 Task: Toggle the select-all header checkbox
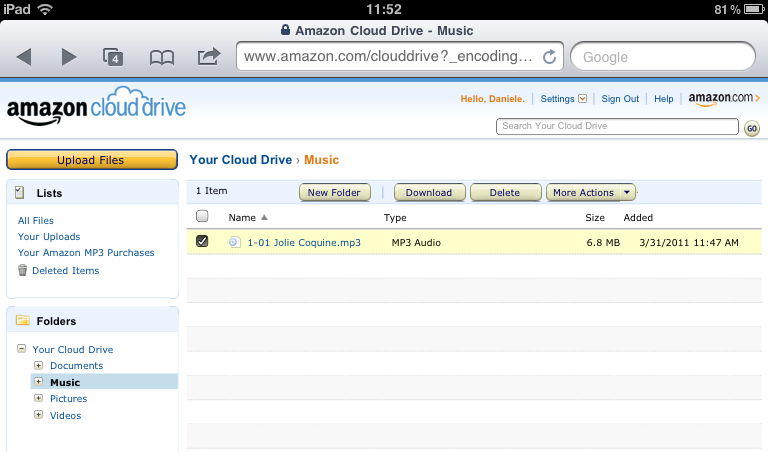pyautogui.click(x=203, y=216)
